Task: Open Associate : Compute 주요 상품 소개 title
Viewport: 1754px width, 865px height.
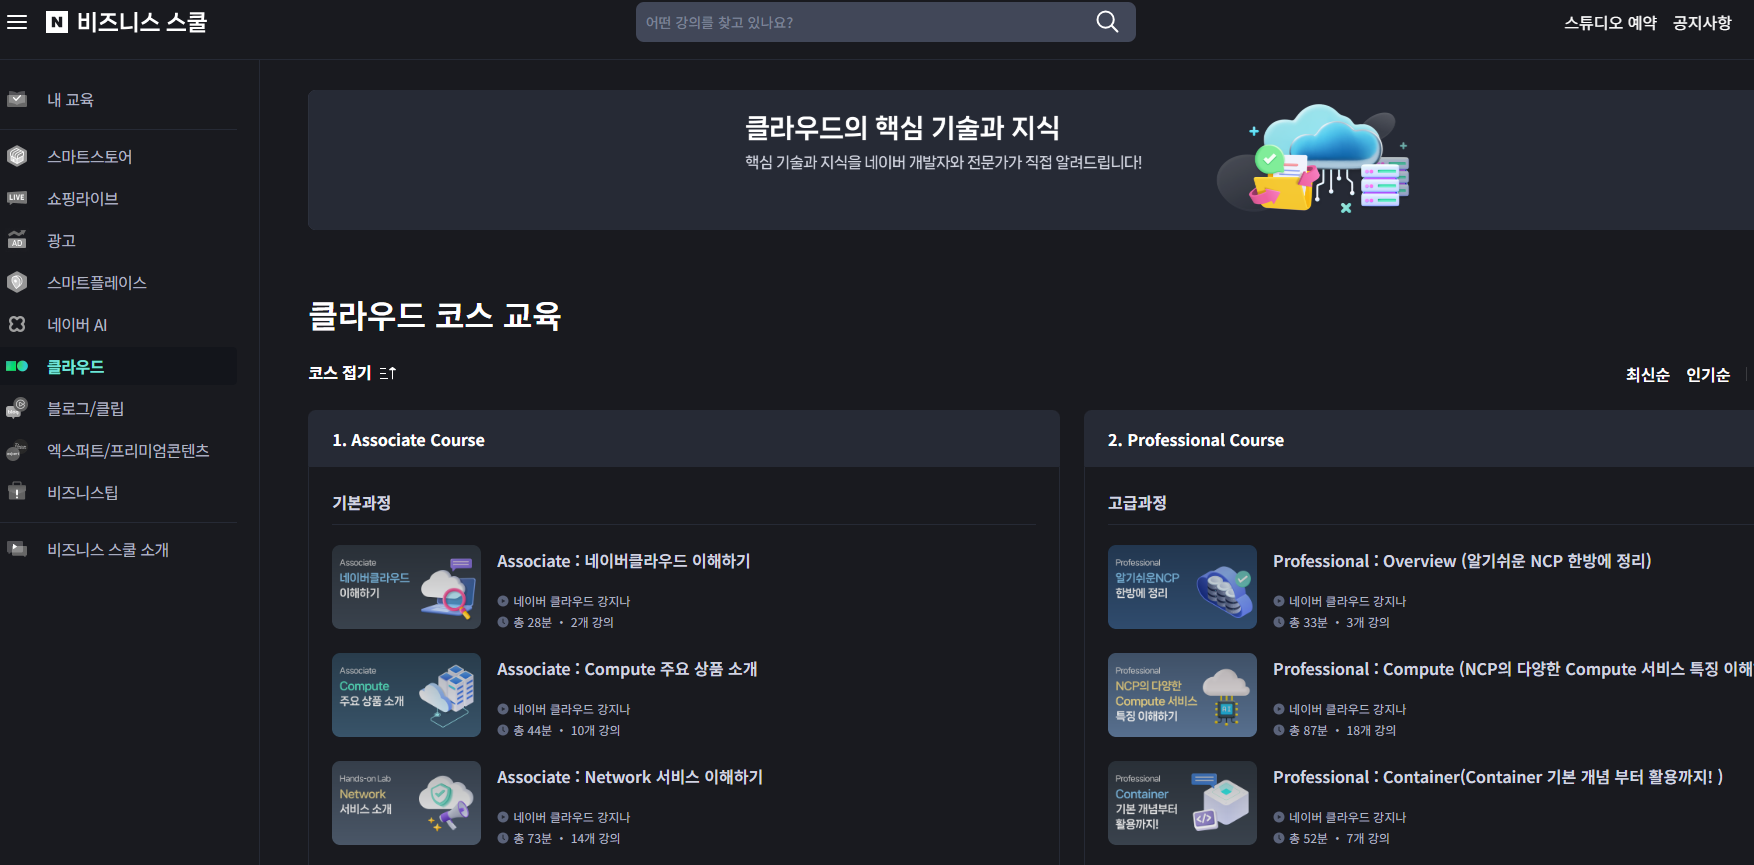Action: tap(627, 669)
